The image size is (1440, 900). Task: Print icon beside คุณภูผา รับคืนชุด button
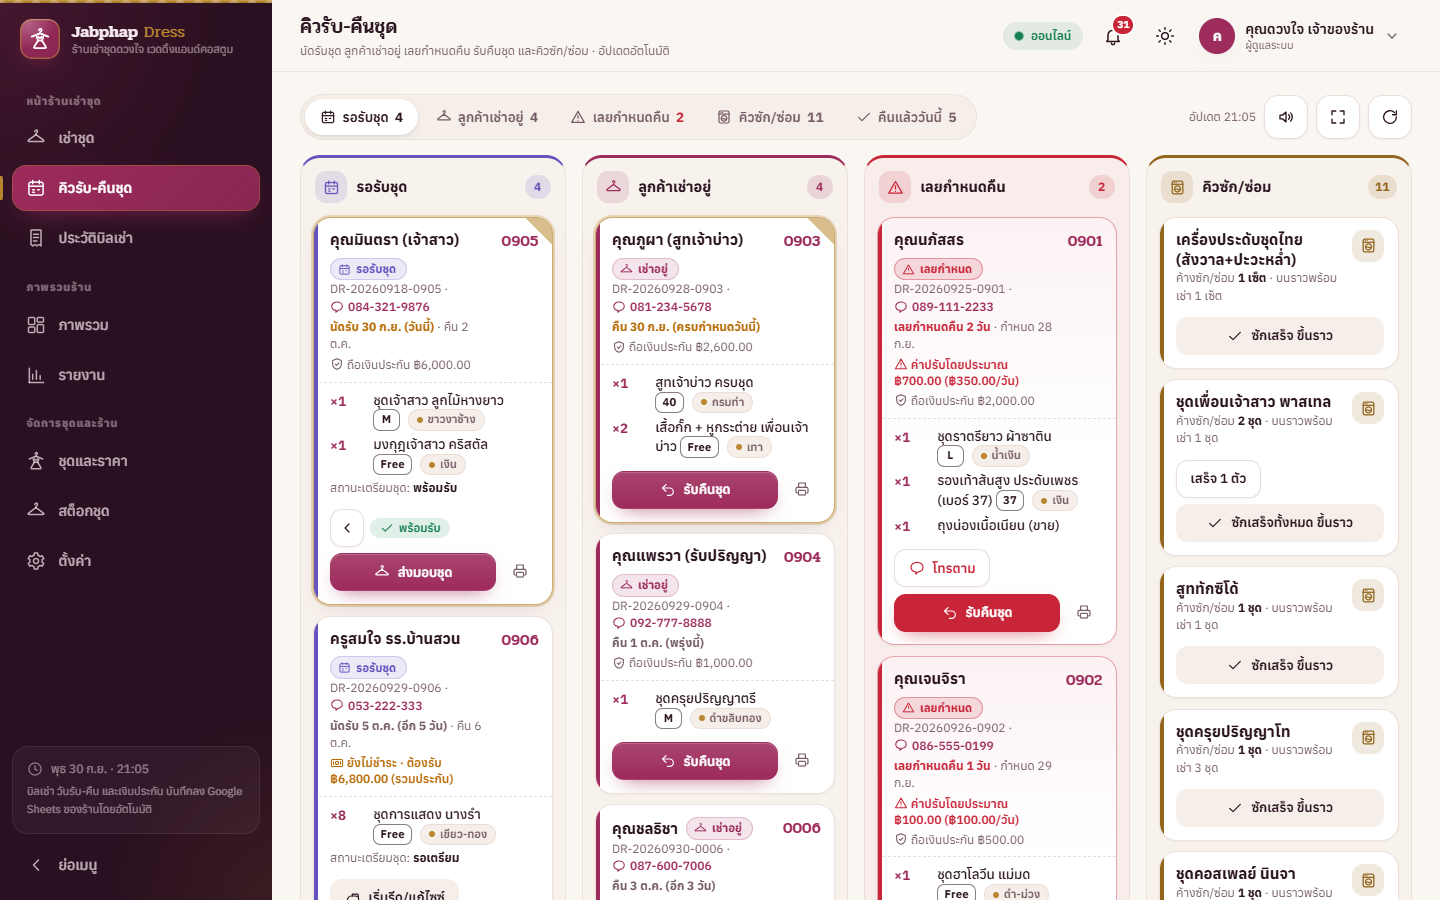click(x=802, y=490)
